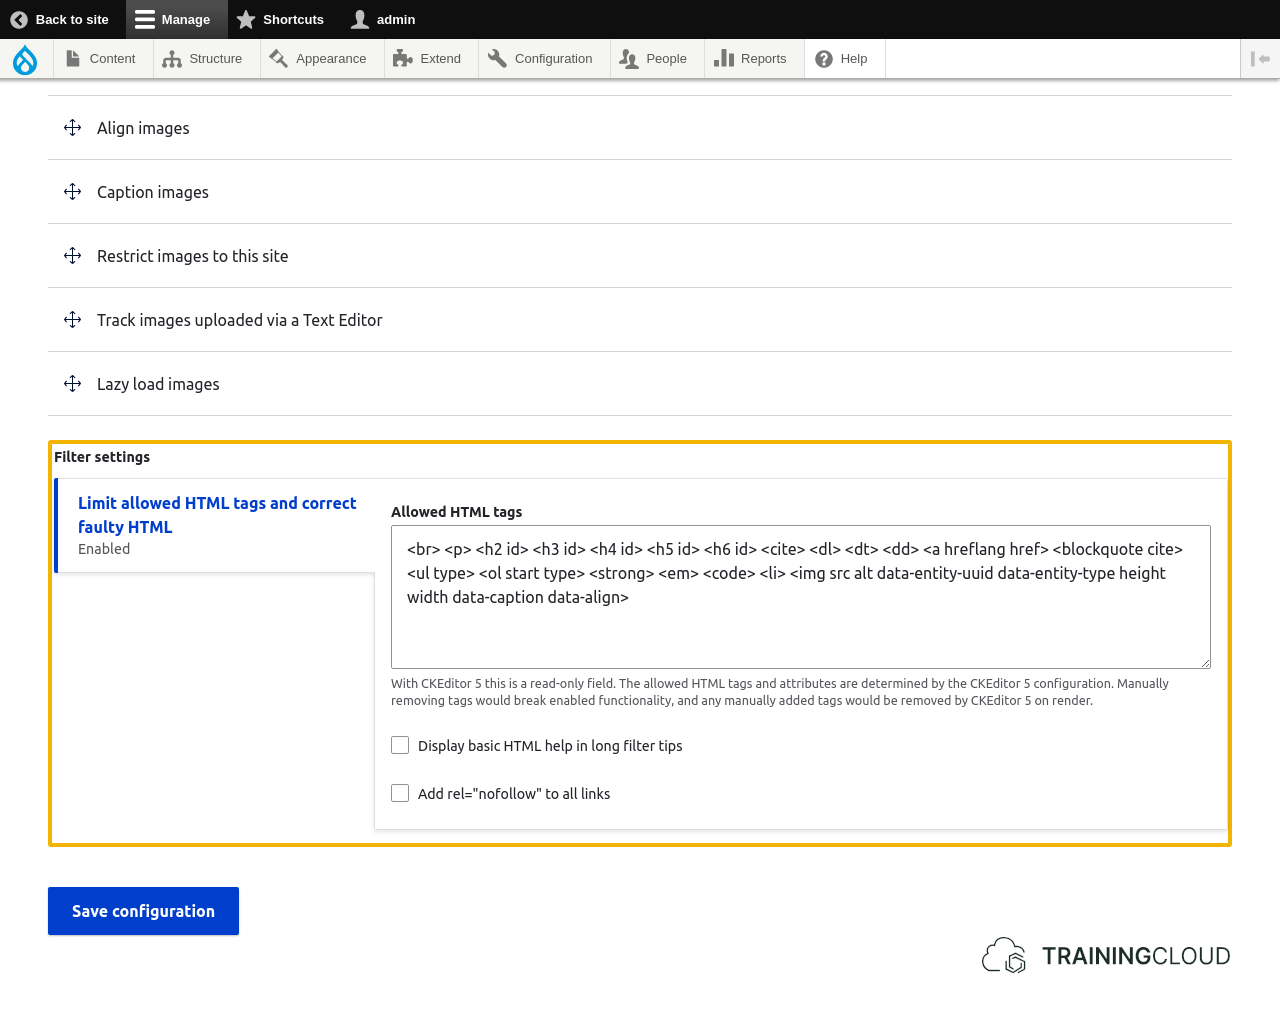Click the drag handle for Align images
Image resolution: width=1280 pixels, height=1024 pixels.
tap(72, 128)
